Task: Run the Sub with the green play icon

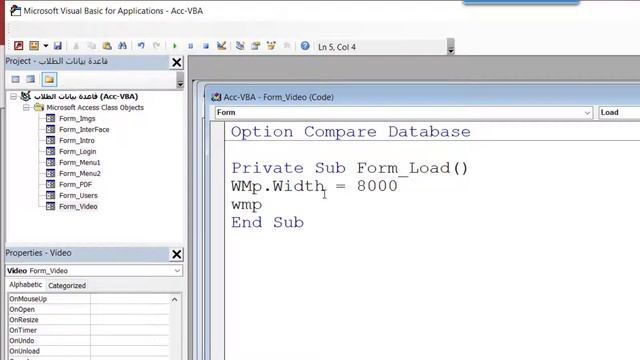Action: (x=175, y=46)
